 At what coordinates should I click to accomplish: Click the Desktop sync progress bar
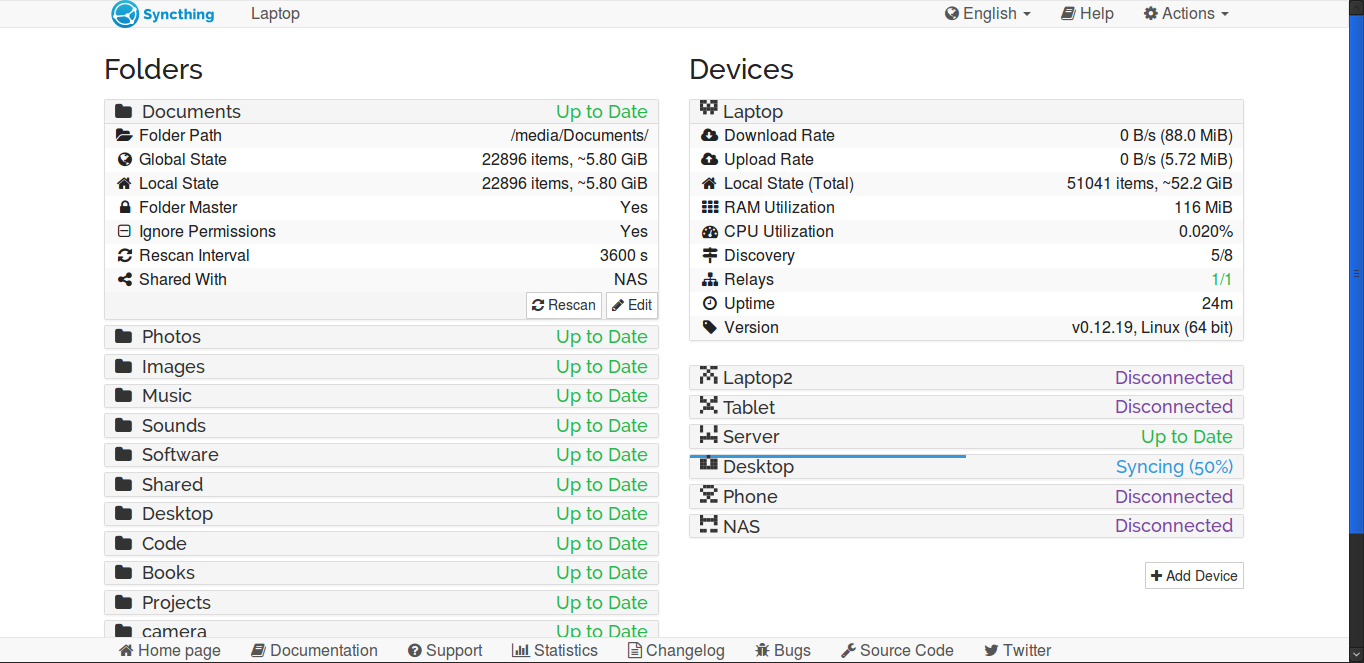[x=827, y=456]
